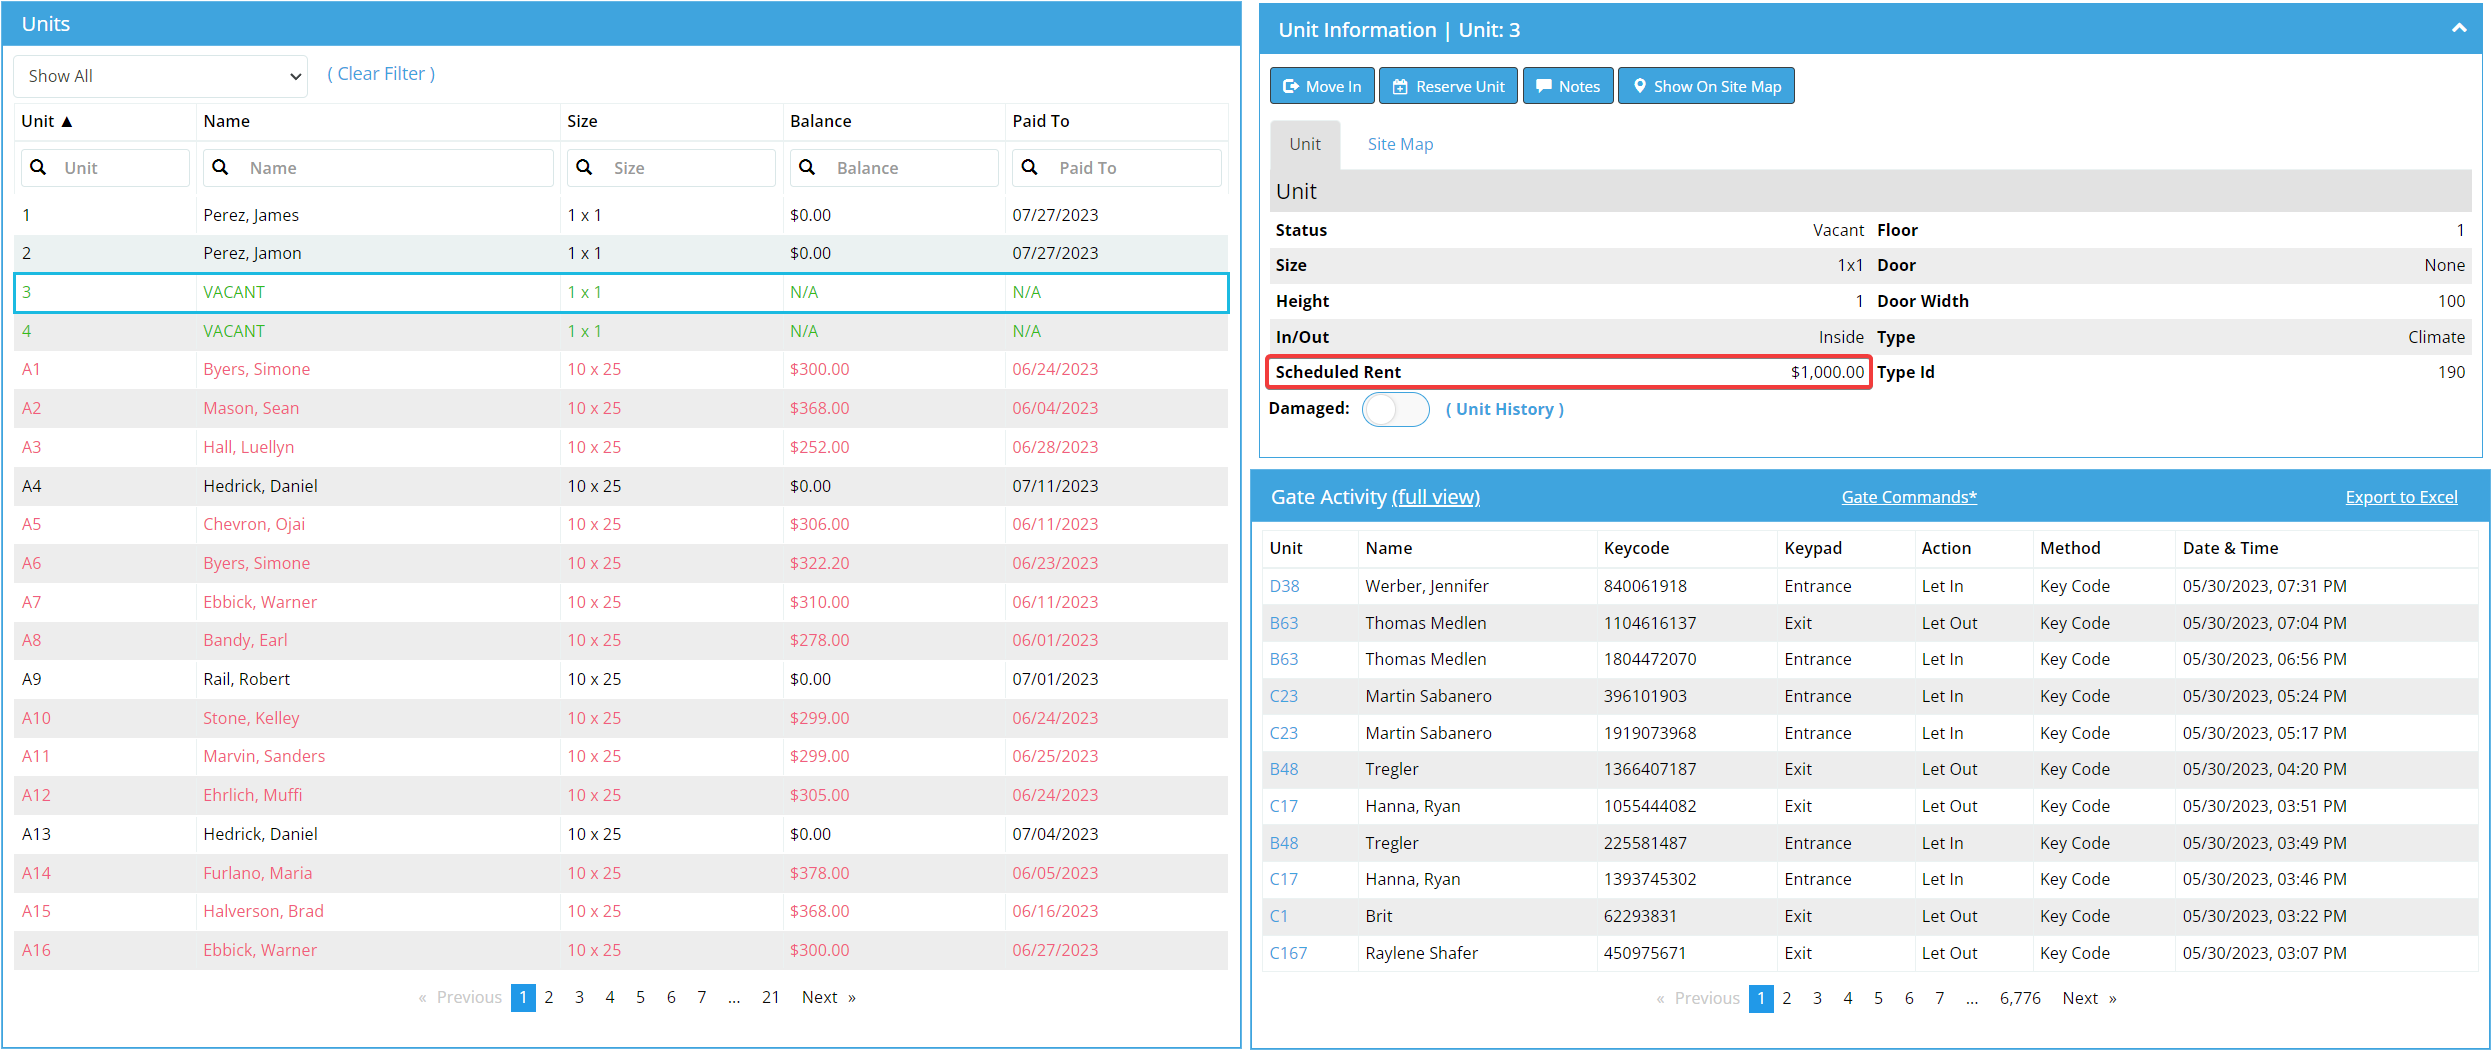Click the search icon in the Unit filter
The width and height of the screenshot is (2492, 1051).
click(38, 167)
